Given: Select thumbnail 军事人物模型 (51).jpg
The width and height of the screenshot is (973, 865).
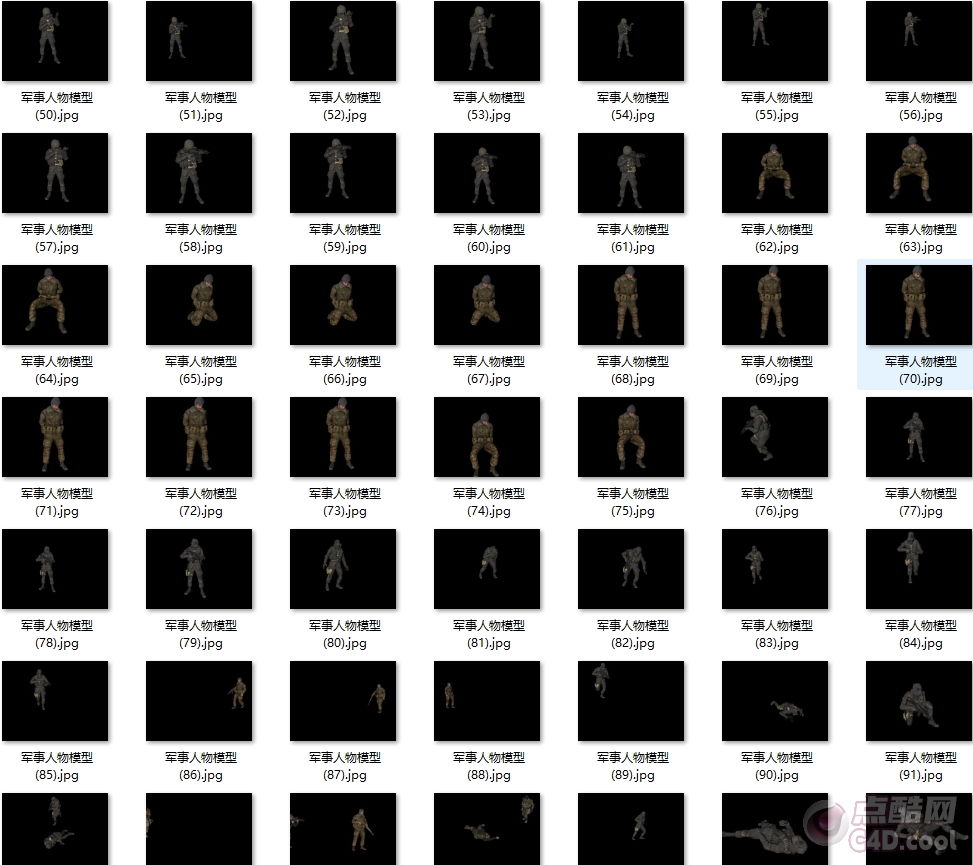Looking at the screenshot, I should click(199, 41).
